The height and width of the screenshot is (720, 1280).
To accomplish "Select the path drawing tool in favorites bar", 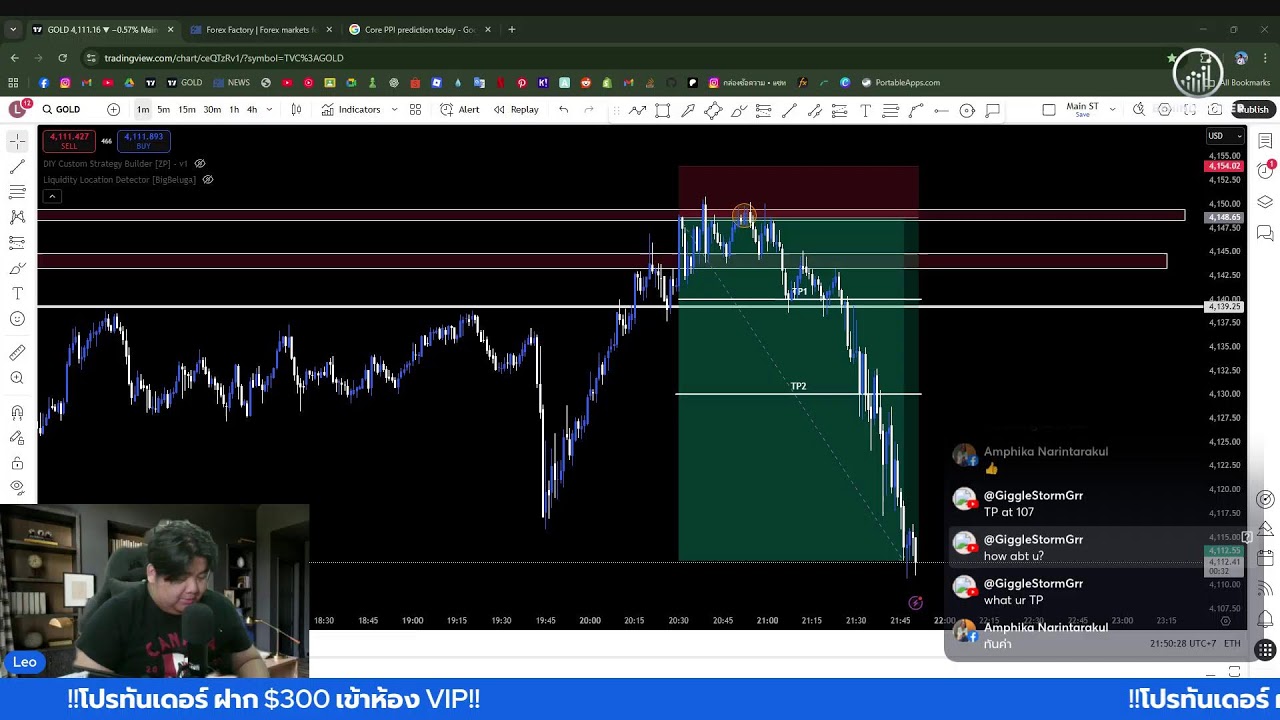I will 637,110.
